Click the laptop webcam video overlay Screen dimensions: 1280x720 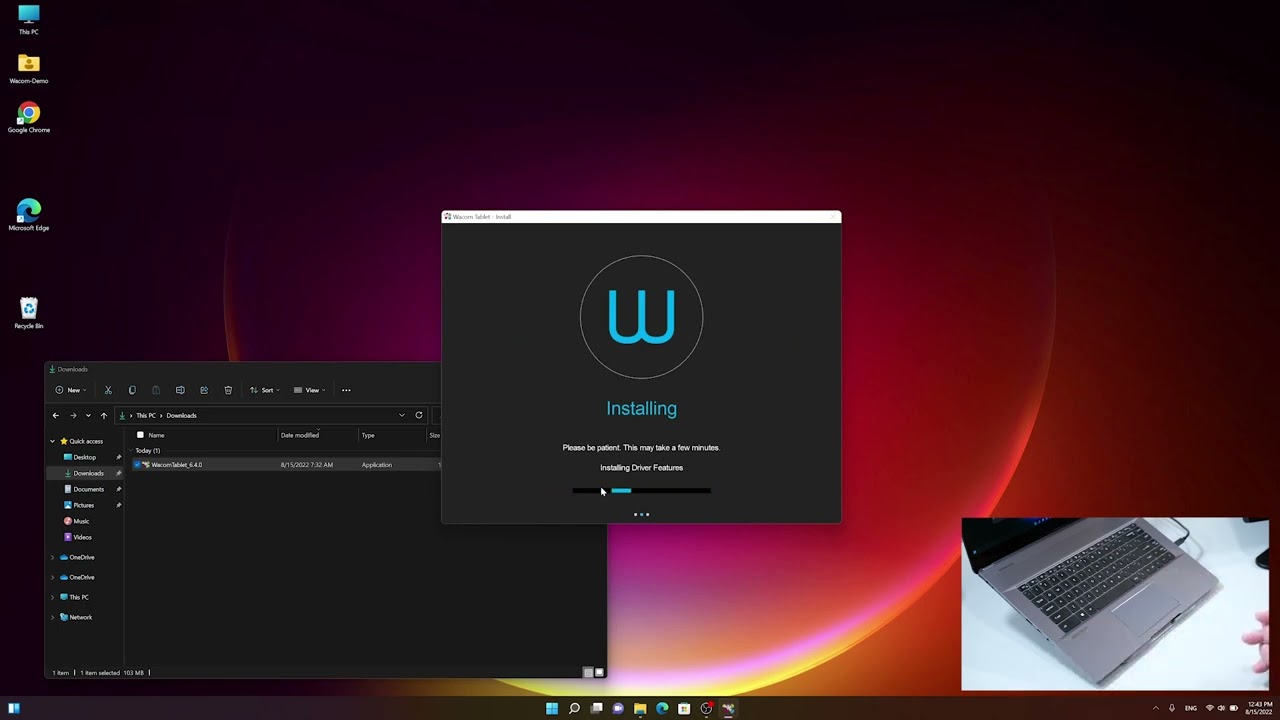pos(1115,604)
